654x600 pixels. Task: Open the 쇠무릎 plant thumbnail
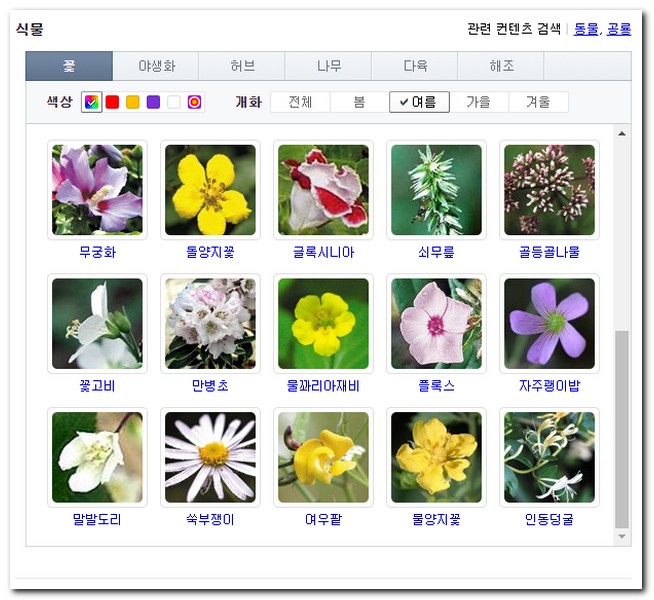tap(436, 190)
